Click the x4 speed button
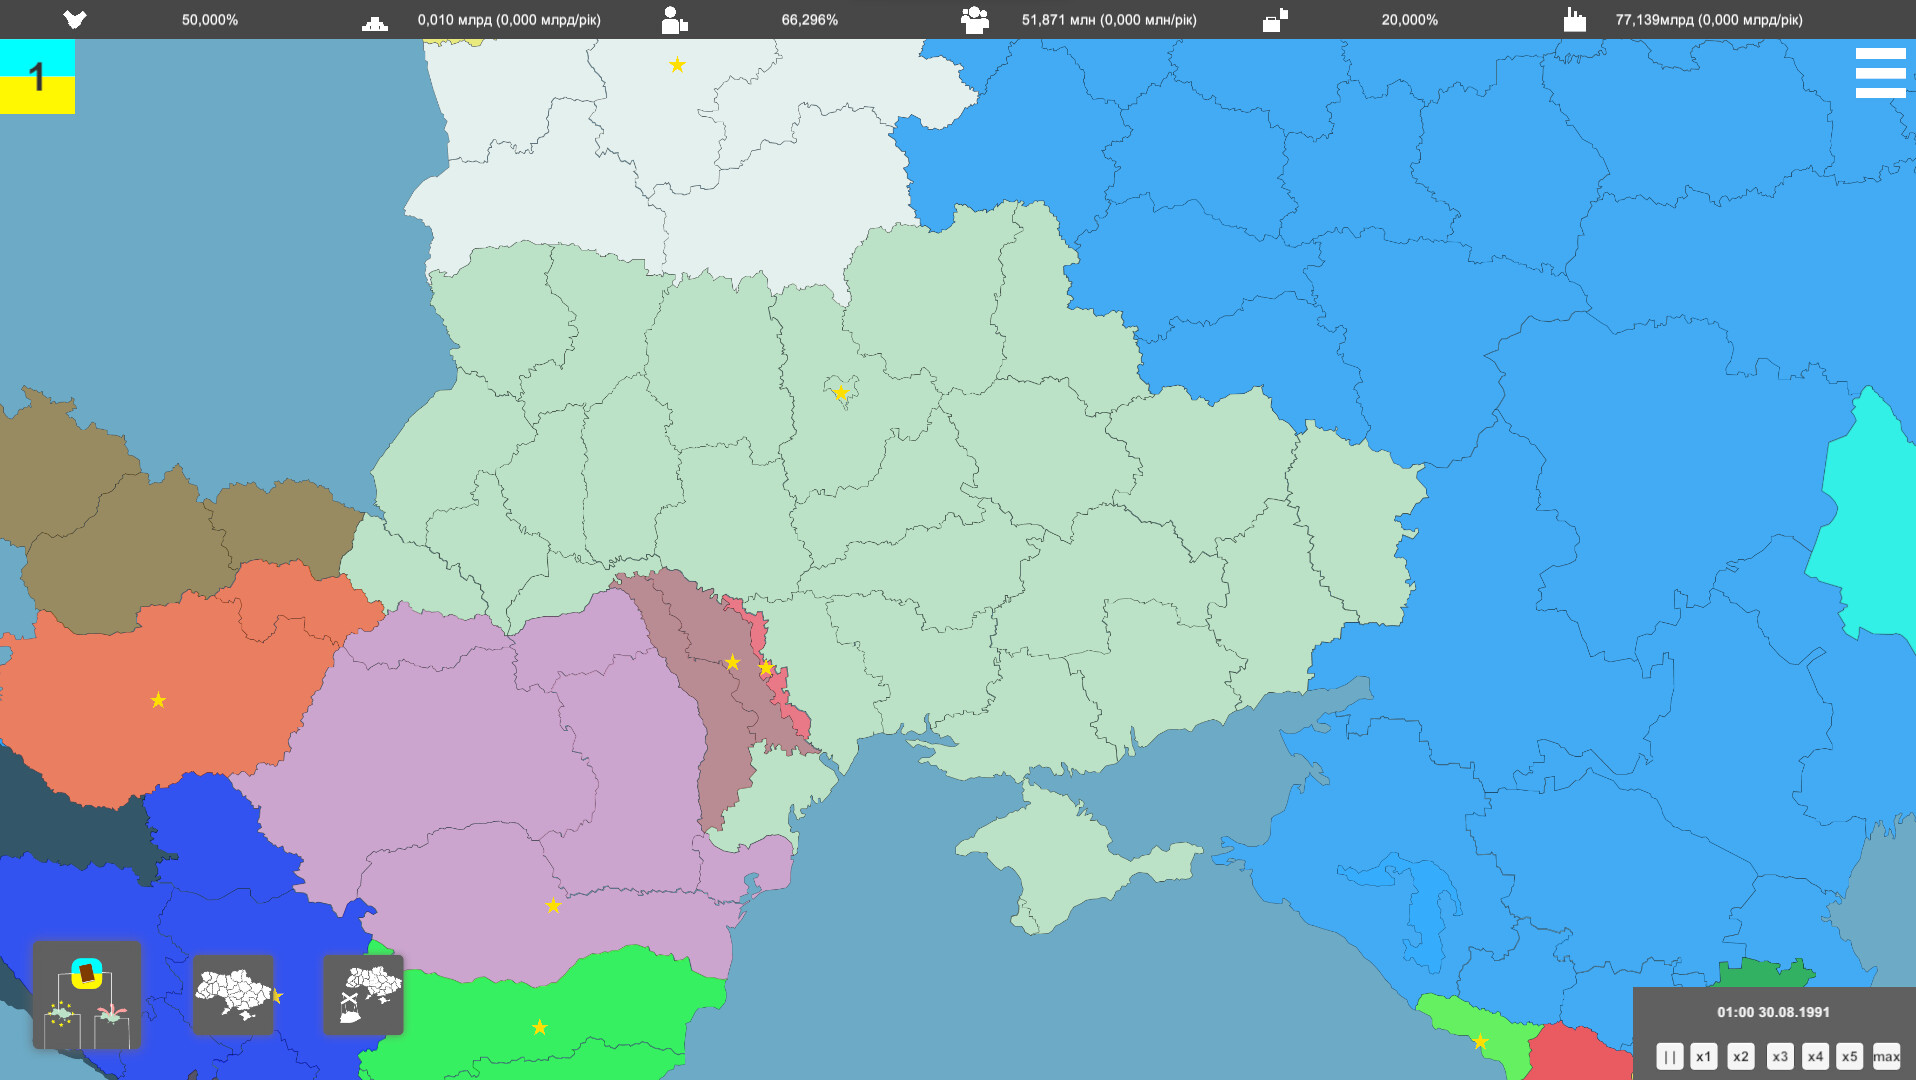1916x1080 pixels. (x=1815, y=1055)
